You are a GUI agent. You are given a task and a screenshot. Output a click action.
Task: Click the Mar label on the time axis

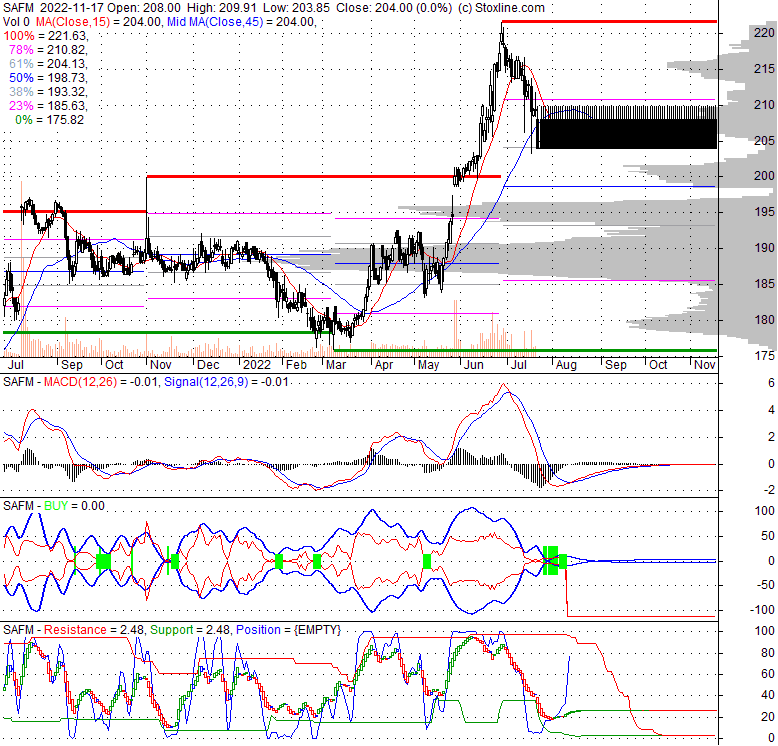(x=336, y=365)
